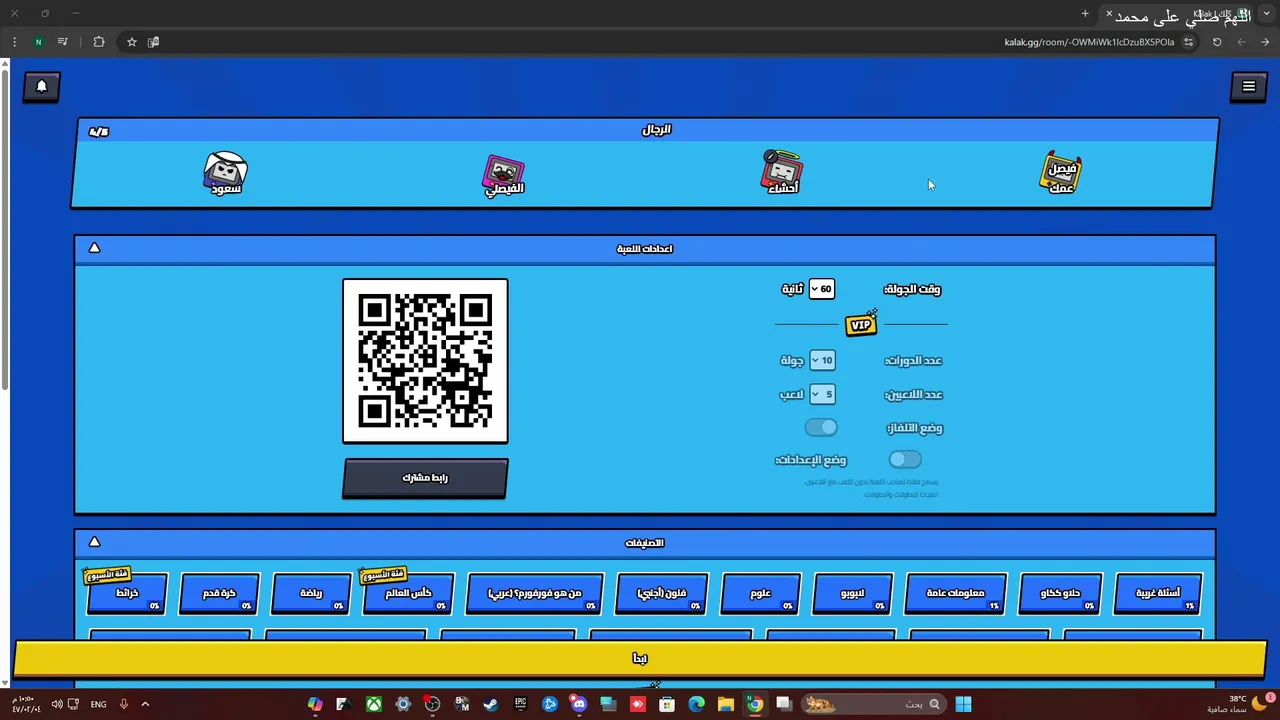This screenshot has height=720, width=1280.
Task: Click the microphone tray icon
Action: click(124, 704)
